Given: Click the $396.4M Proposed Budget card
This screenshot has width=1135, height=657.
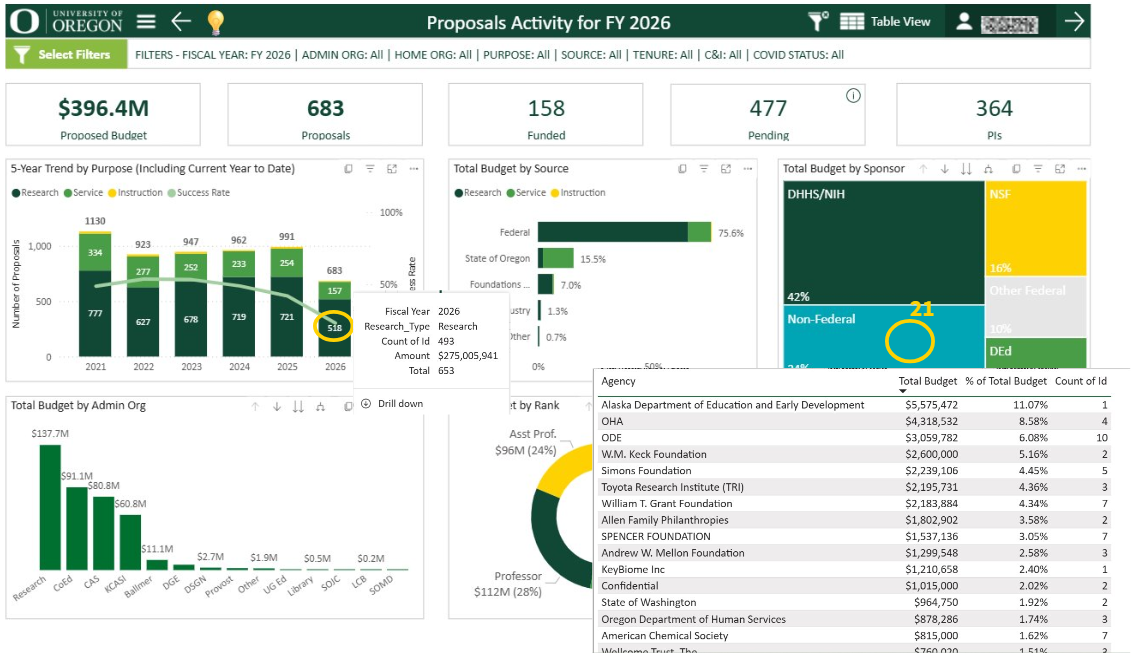Looking at the screenshot, I should click(x=104, y=114).
